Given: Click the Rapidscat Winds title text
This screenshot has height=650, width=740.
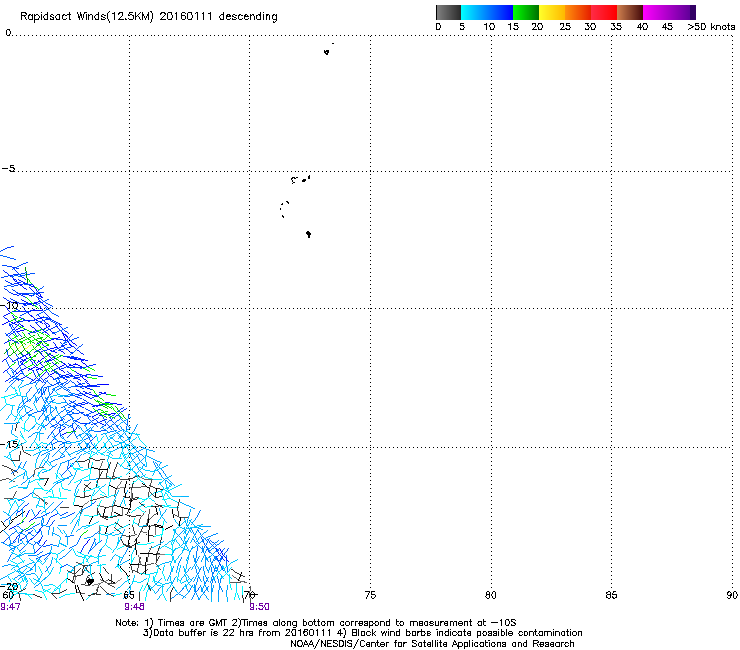Looking at the screenshot, I should (x=149, y=17).
